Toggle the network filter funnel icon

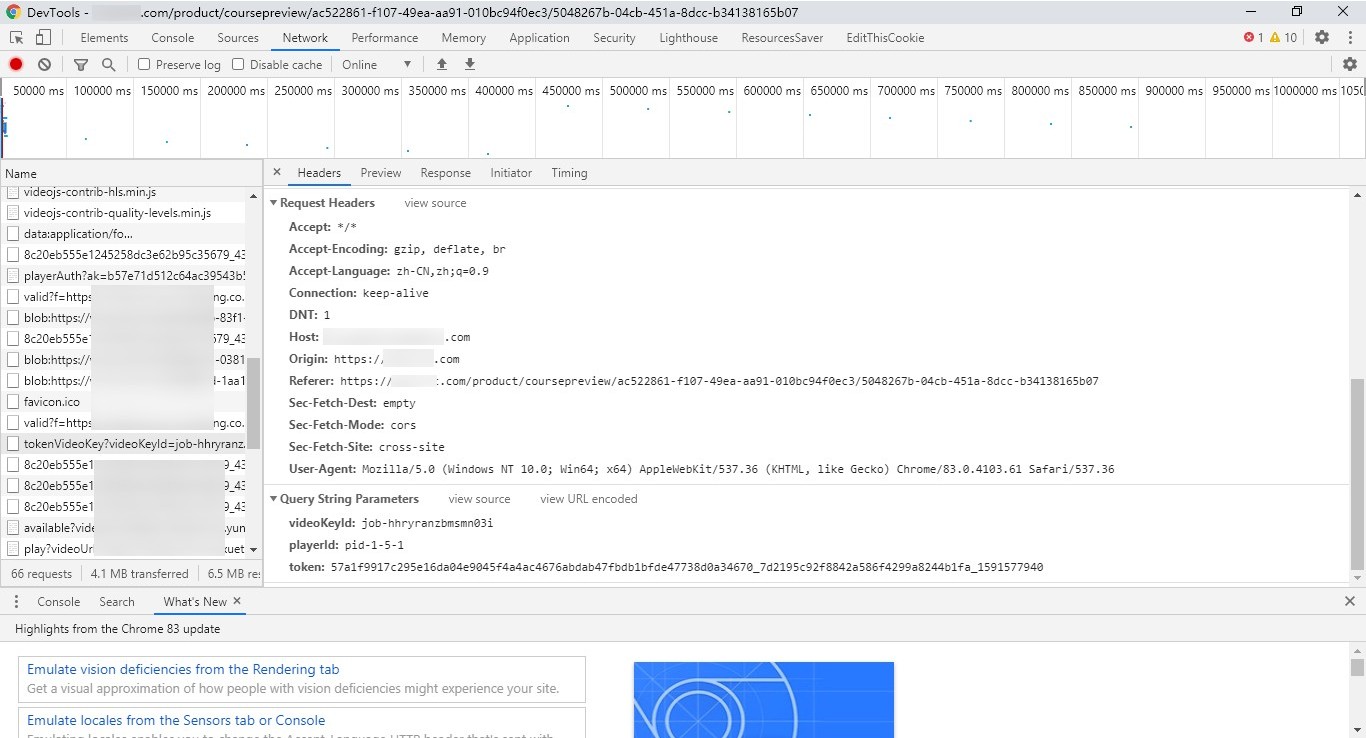point(81,64)
